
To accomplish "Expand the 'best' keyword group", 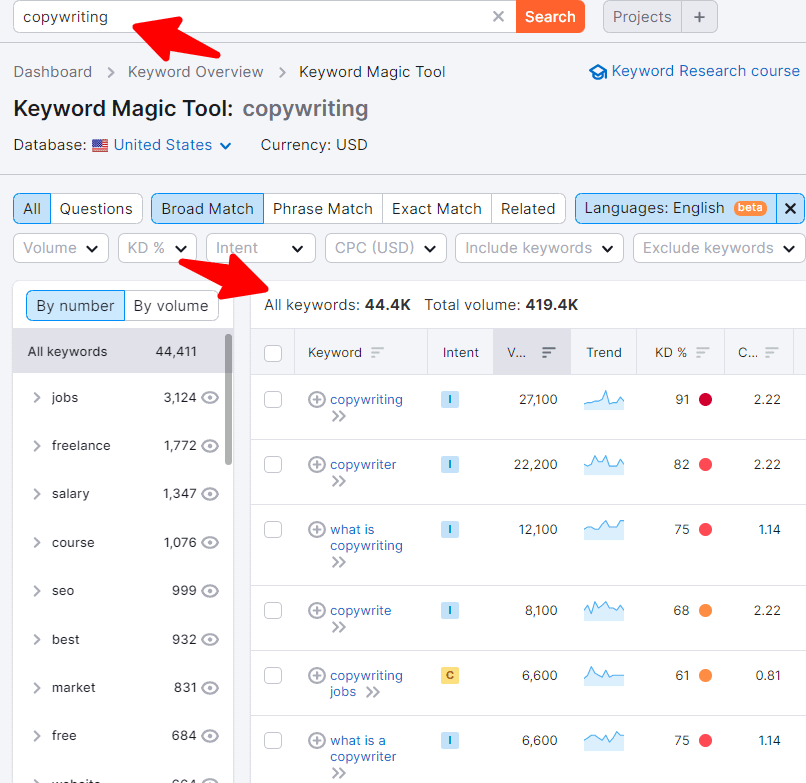I will (36, 639).
